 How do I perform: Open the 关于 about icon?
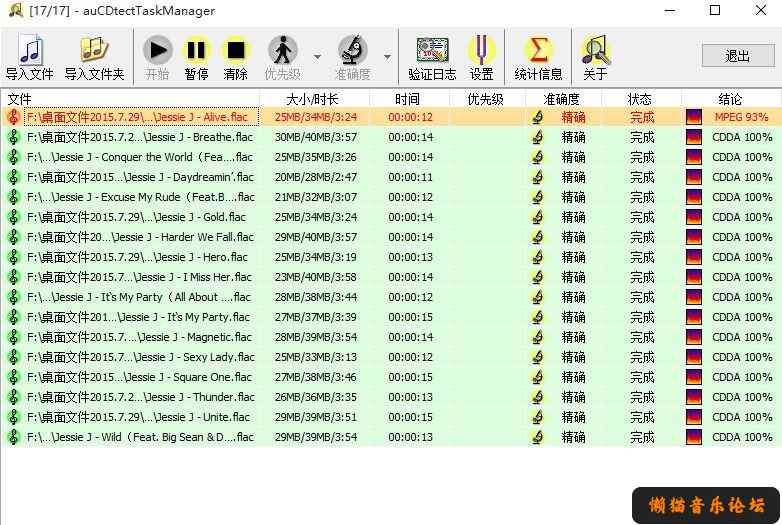pyautogui.click(x=595, y=50)
